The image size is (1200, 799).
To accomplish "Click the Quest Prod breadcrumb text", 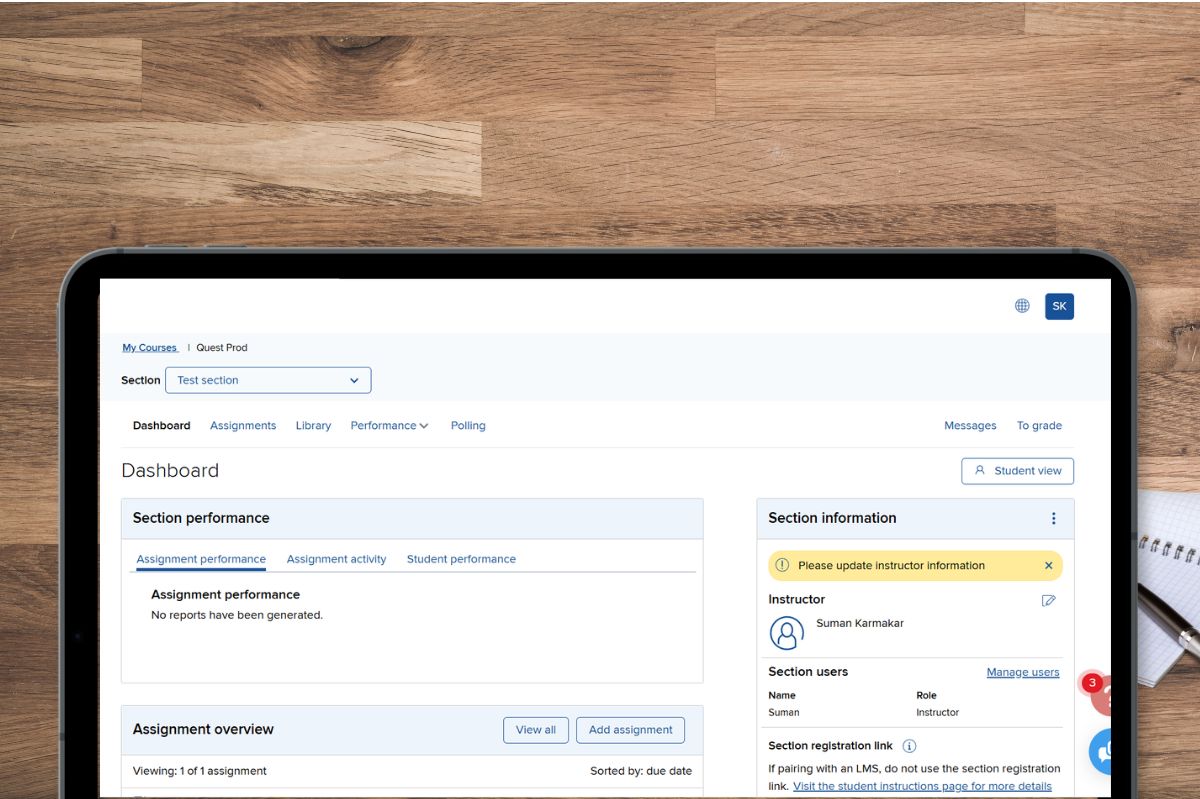I will click(x=222, y=348).
